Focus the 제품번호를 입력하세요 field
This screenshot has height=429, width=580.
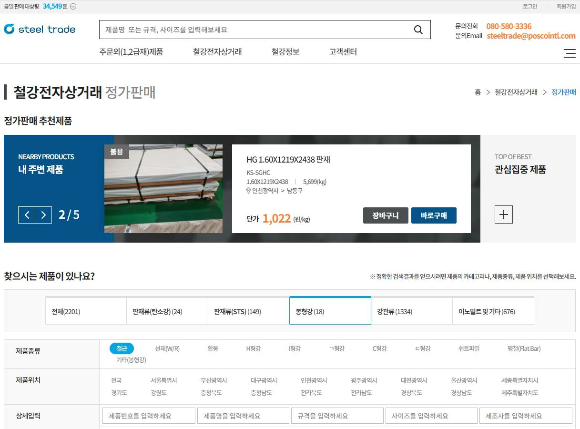(x=149, y=416)
